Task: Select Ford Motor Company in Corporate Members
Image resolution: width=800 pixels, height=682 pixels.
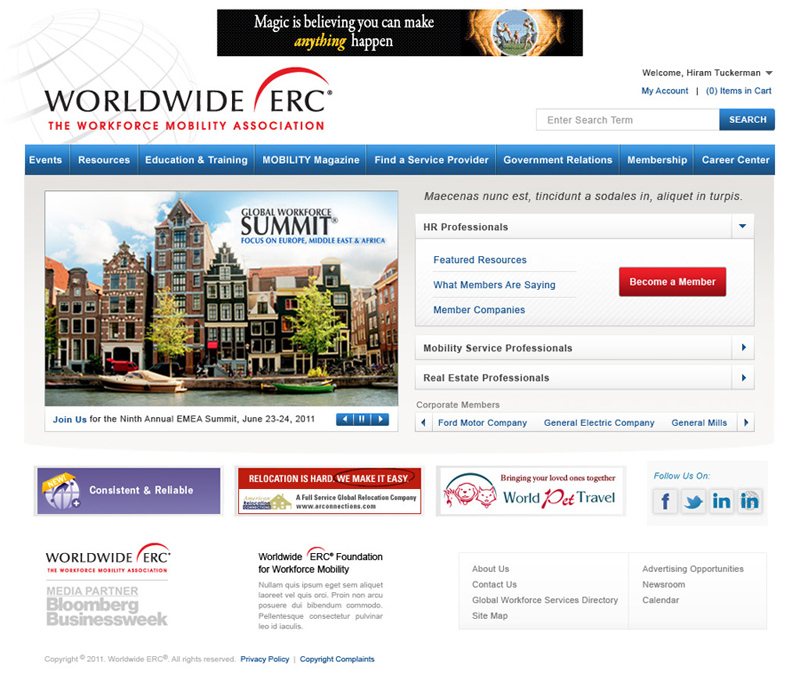Action: tap(483, 422)
